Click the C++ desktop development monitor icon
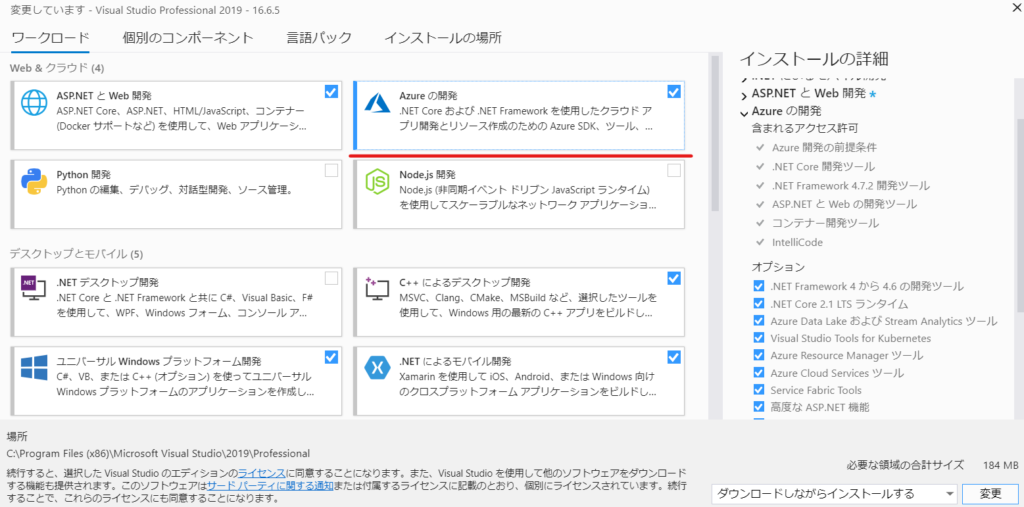 coord(377,287)
